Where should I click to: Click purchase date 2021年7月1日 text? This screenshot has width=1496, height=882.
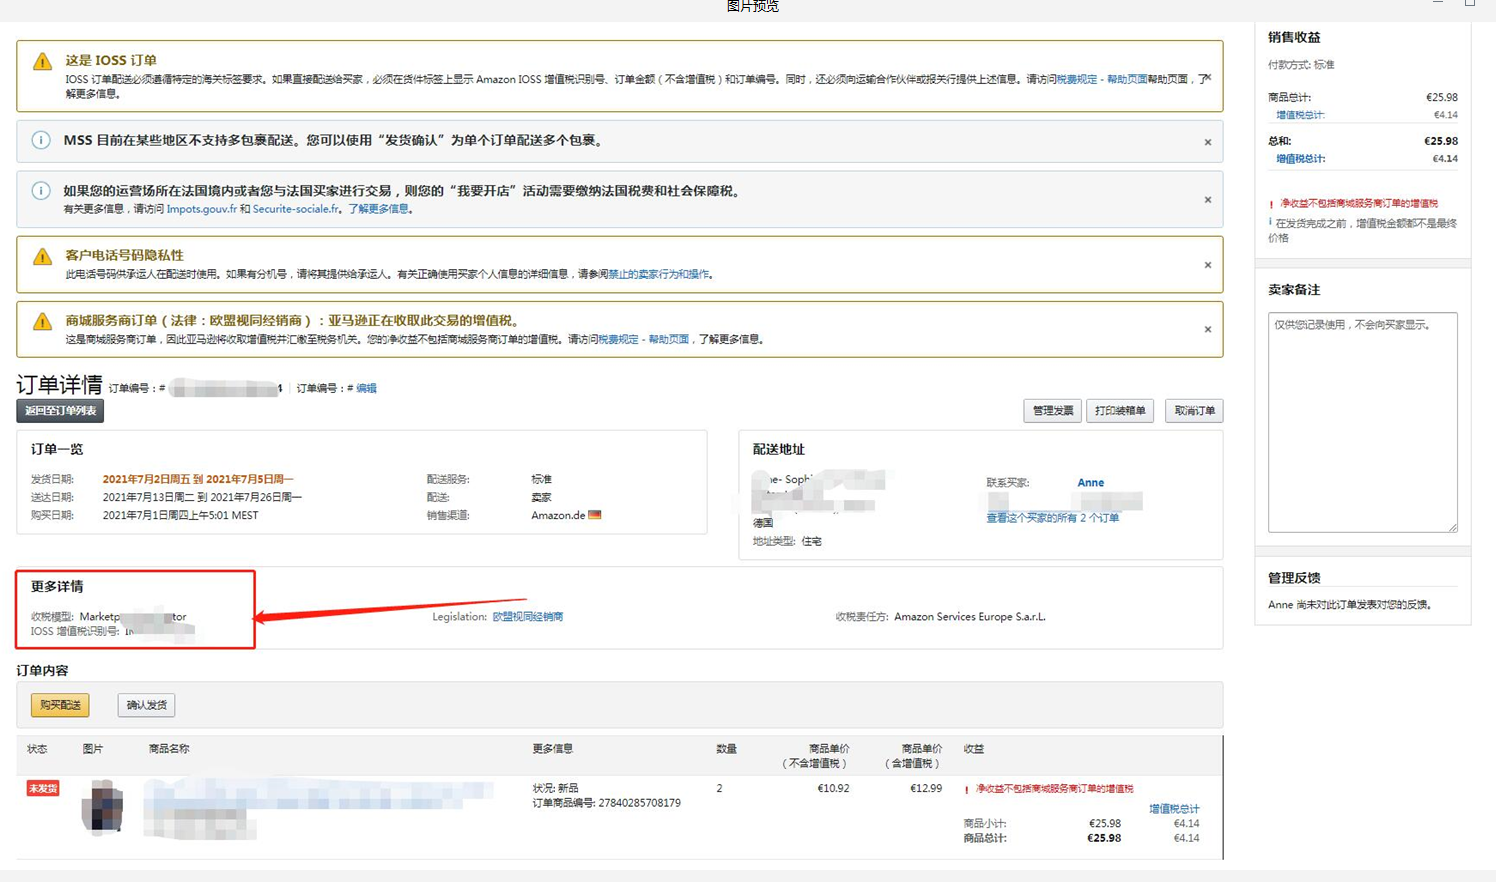[180, 515]
